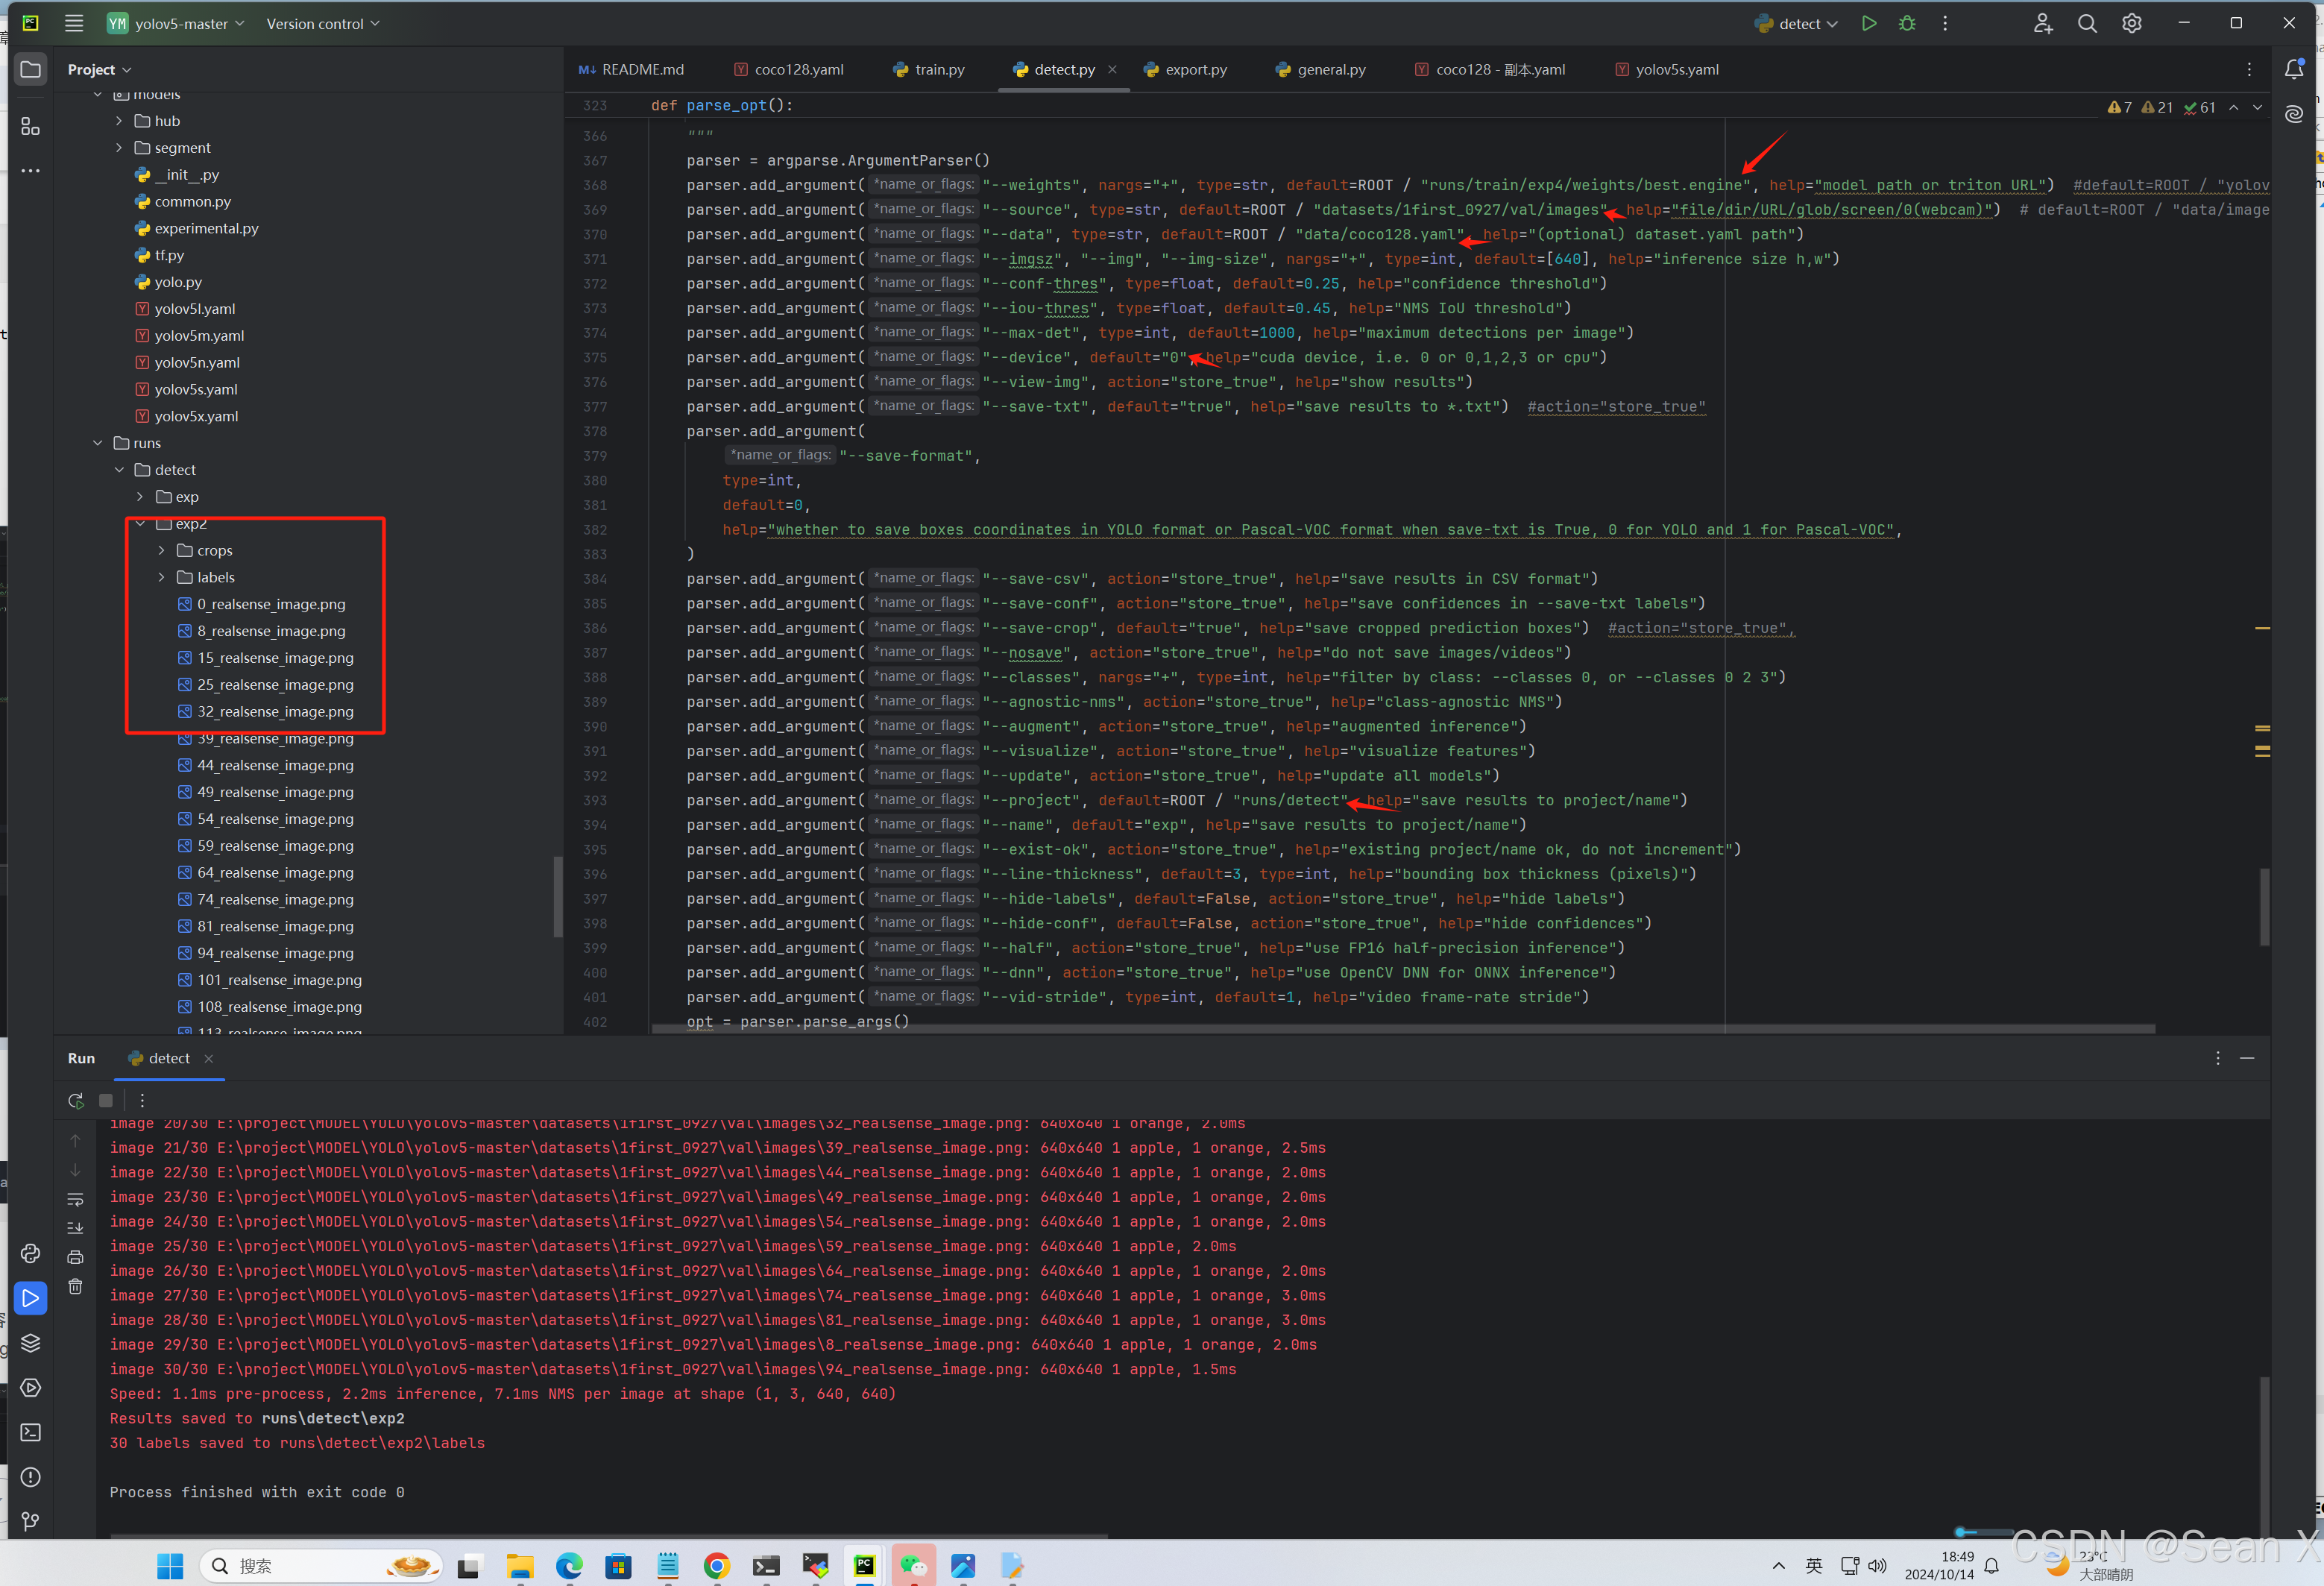Start debugging with the bug icon

click(x=1907, y=23)
